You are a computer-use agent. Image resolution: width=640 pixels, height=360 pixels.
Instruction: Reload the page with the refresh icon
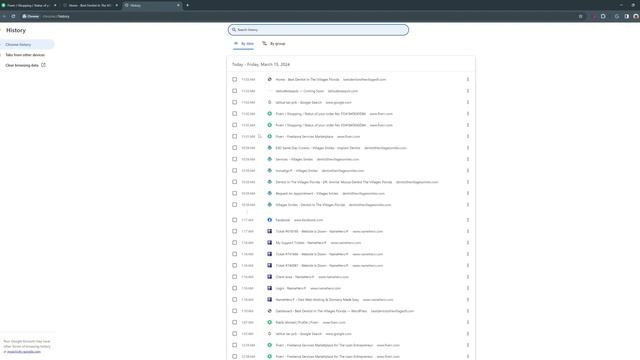click(13, 16)
